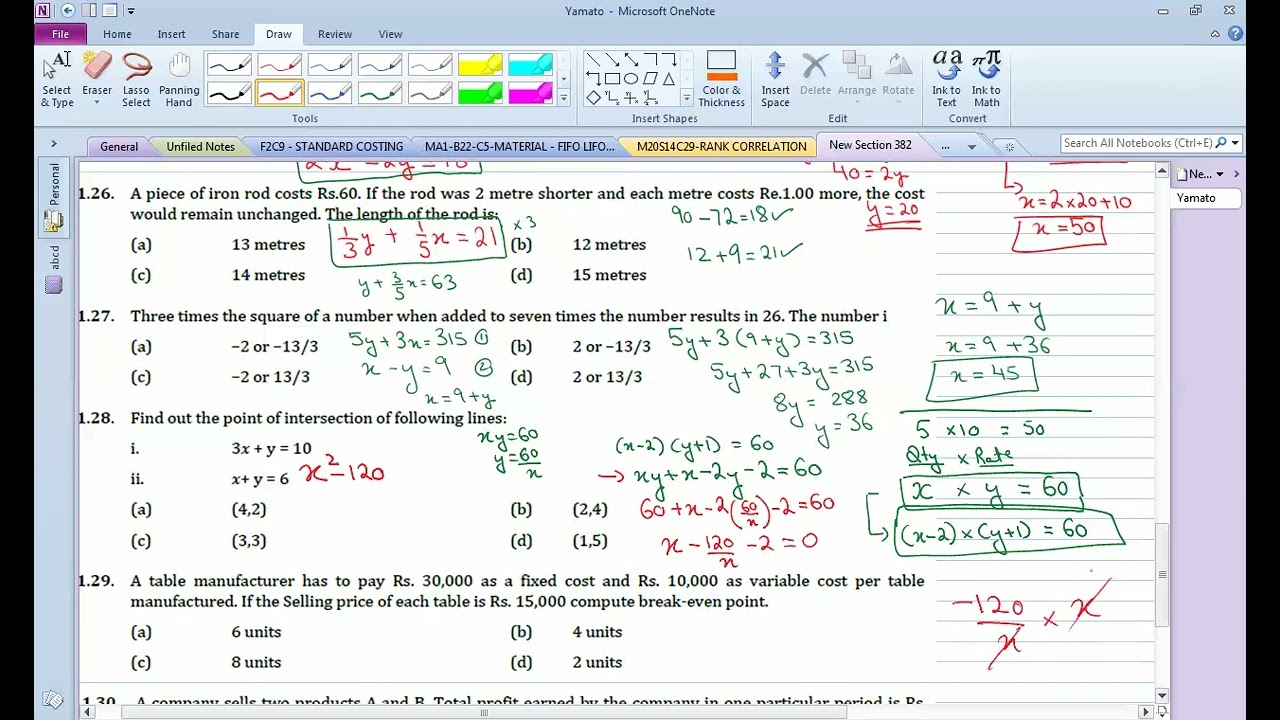1280x720 pixels.
Task: Pick the thin green pen, top row
Action: (379, 67)
